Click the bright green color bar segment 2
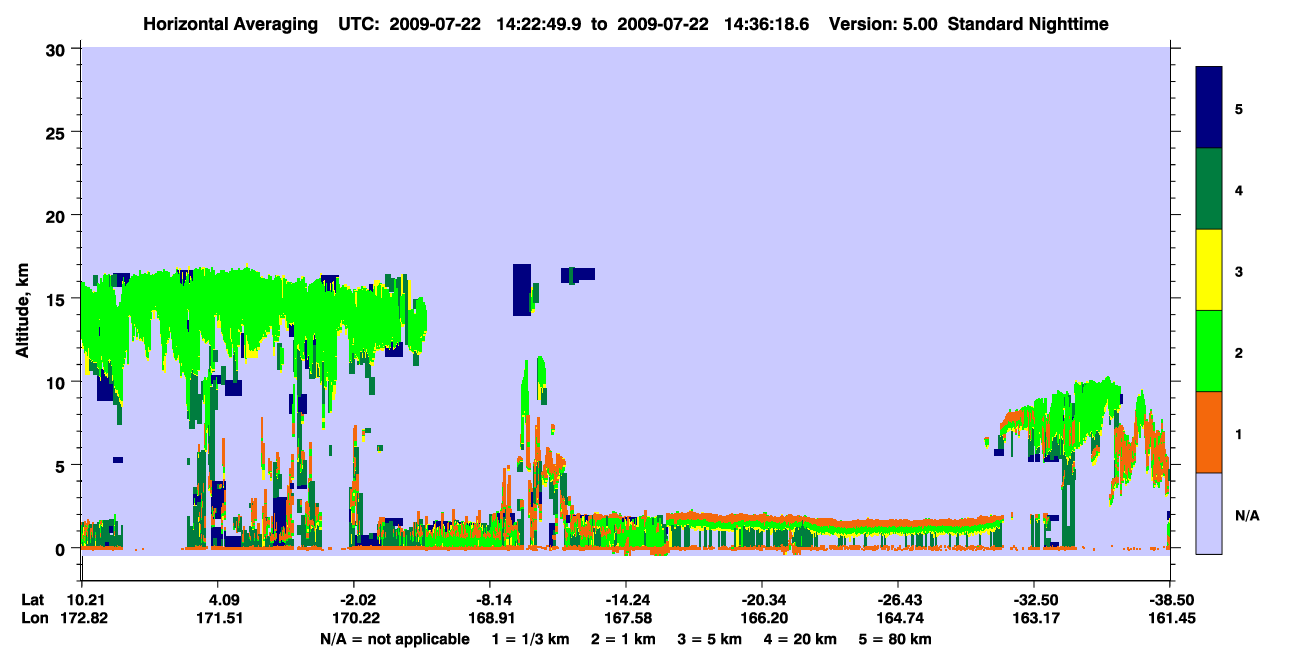 coord(1209,351)
